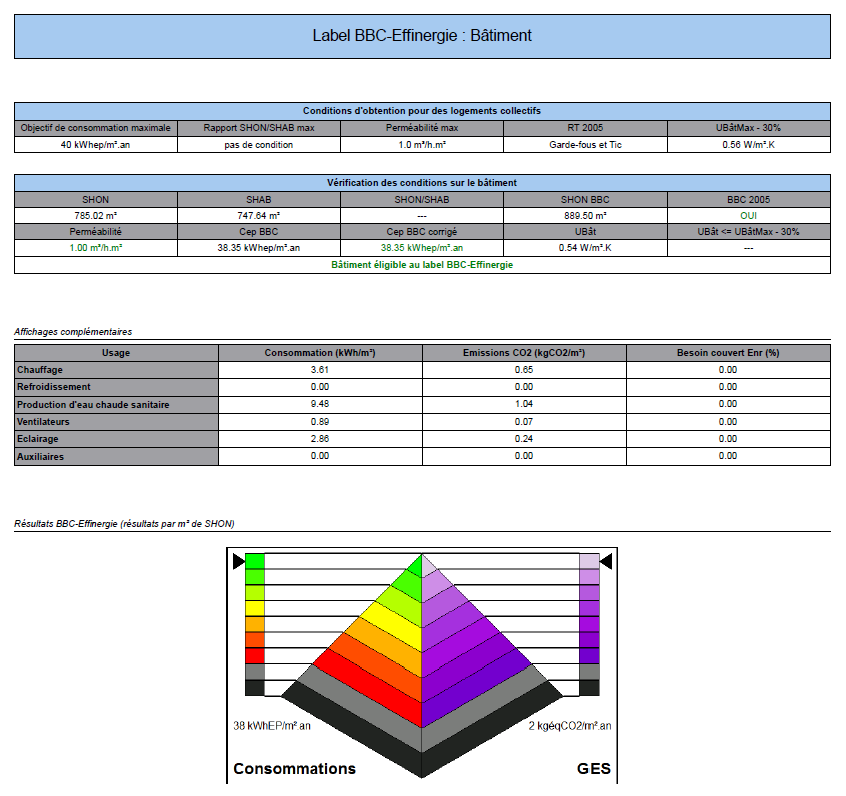Click the Ventilateurs row label
This screenshot has height=796, width=846.
[x=43, y=421]
